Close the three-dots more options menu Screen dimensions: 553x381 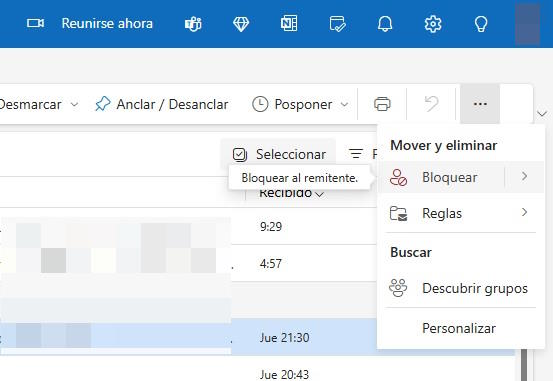coord(480,104)
